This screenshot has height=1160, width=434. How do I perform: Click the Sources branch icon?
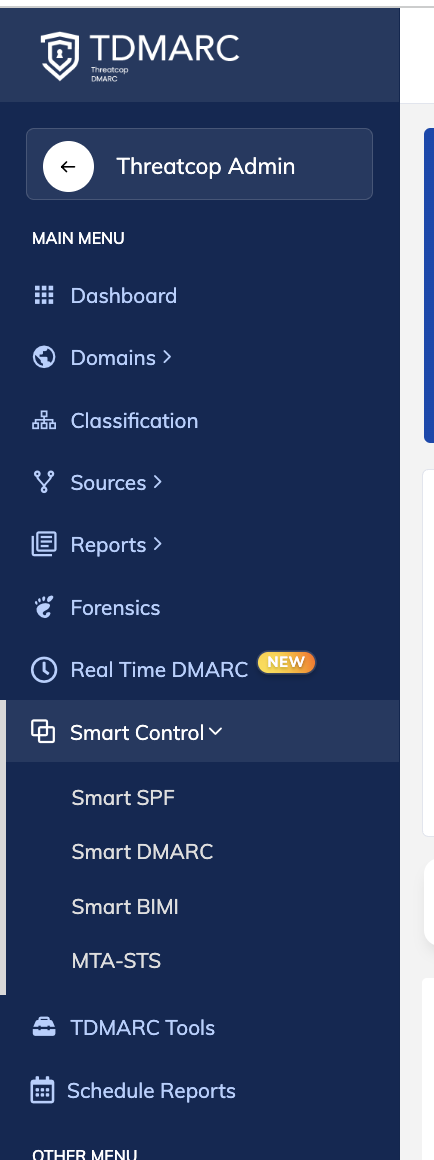44,482
